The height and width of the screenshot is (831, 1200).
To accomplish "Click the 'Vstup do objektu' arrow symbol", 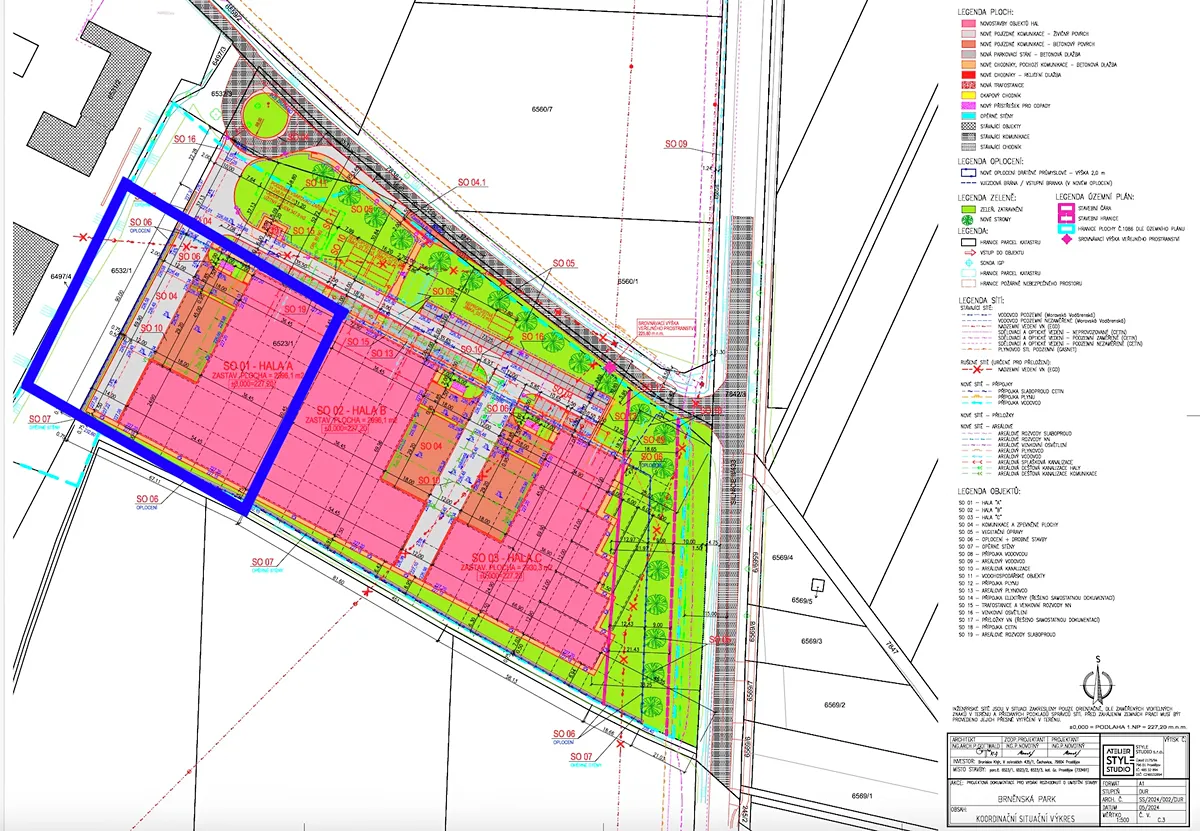I will pos(968,252).
